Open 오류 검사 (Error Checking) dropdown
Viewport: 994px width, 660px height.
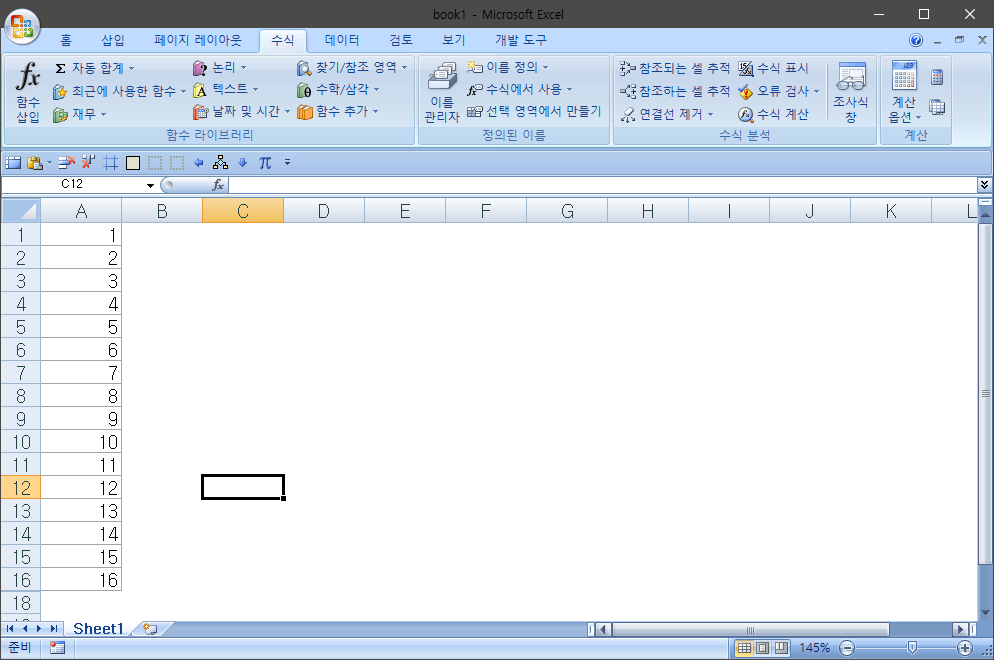tap(816, 91)
